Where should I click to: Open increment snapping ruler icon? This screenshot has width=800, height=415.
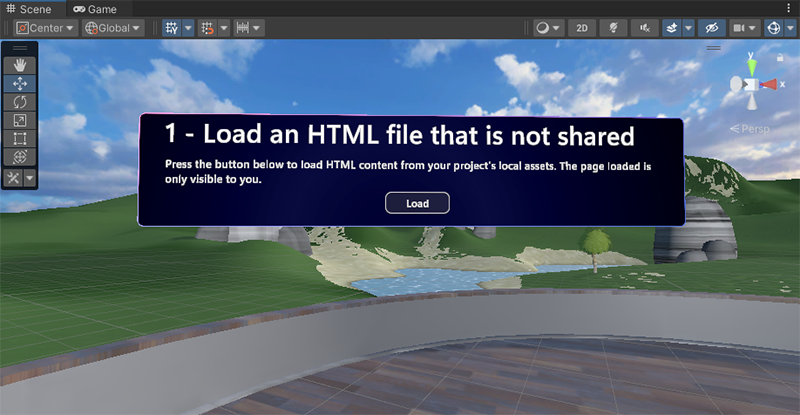pos(243,28)
